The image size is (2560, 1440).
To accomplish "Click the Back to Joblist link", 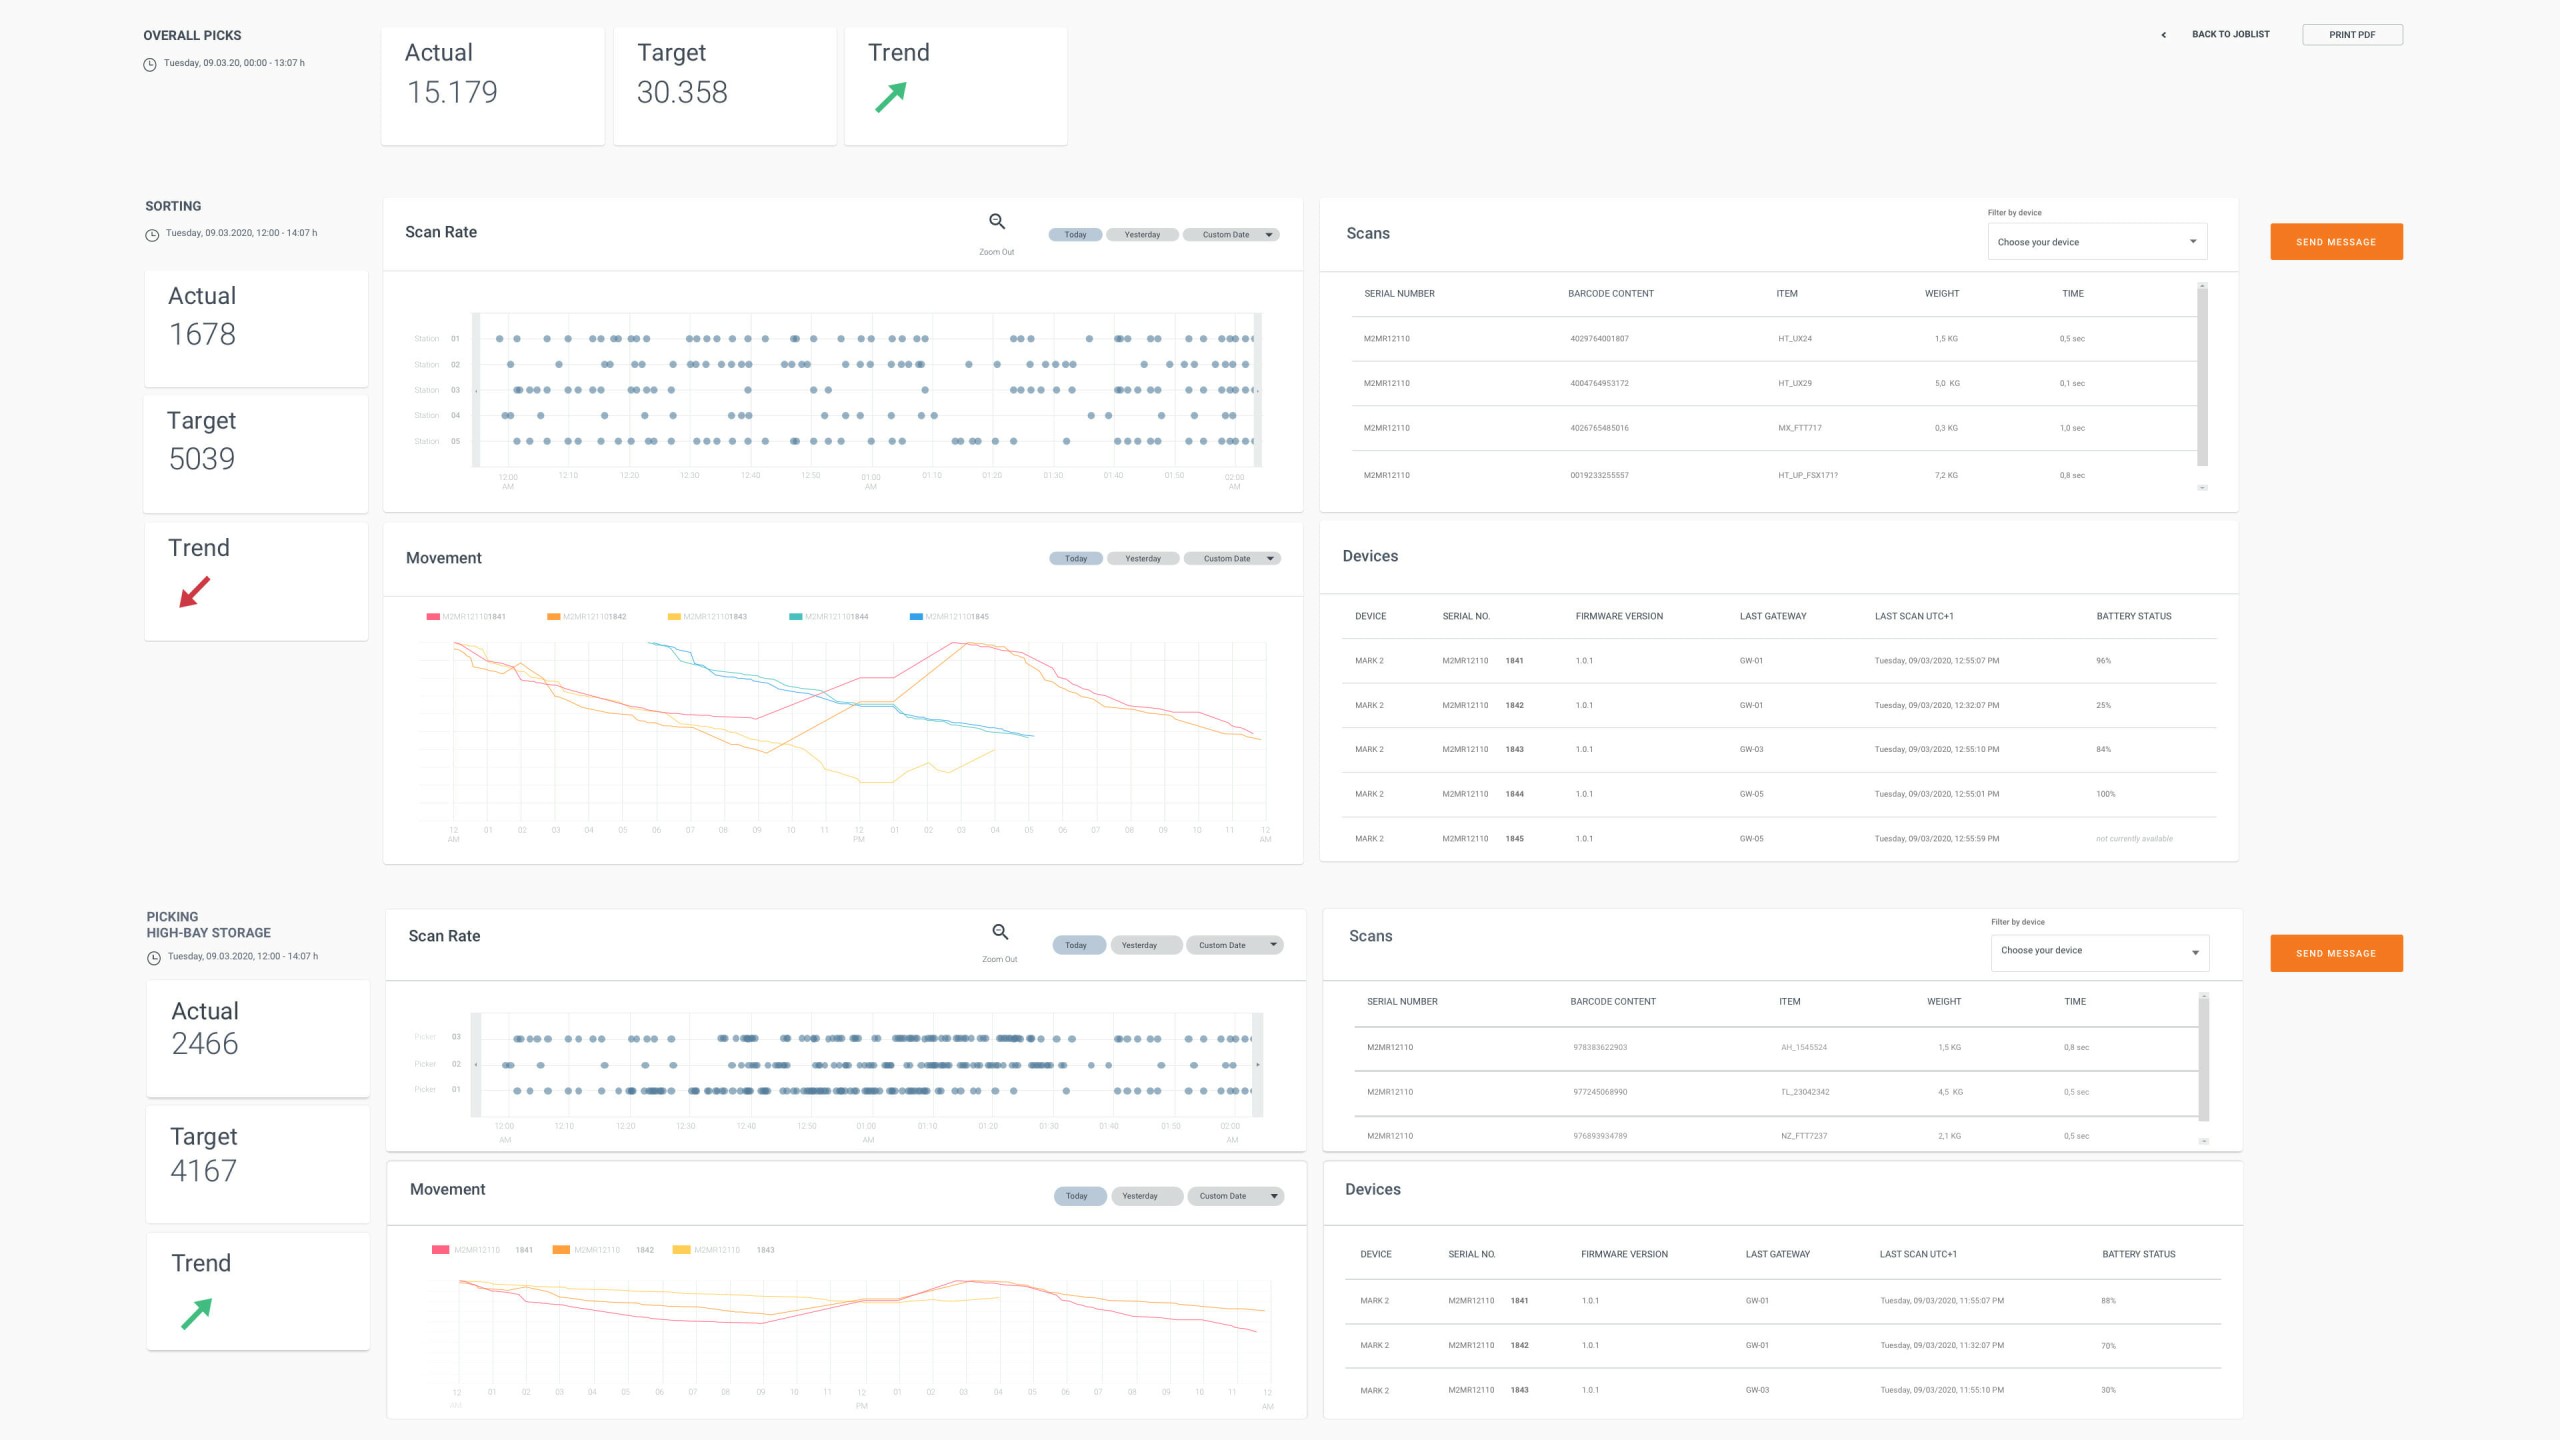I will point(2230,35).
